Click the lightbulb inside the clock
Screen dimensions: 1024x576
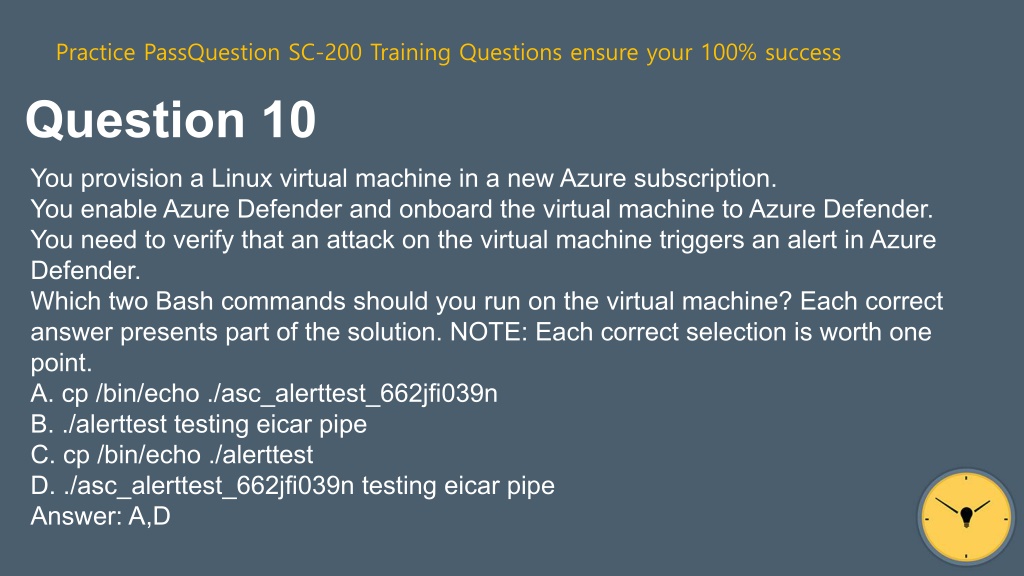pos(967,517)
